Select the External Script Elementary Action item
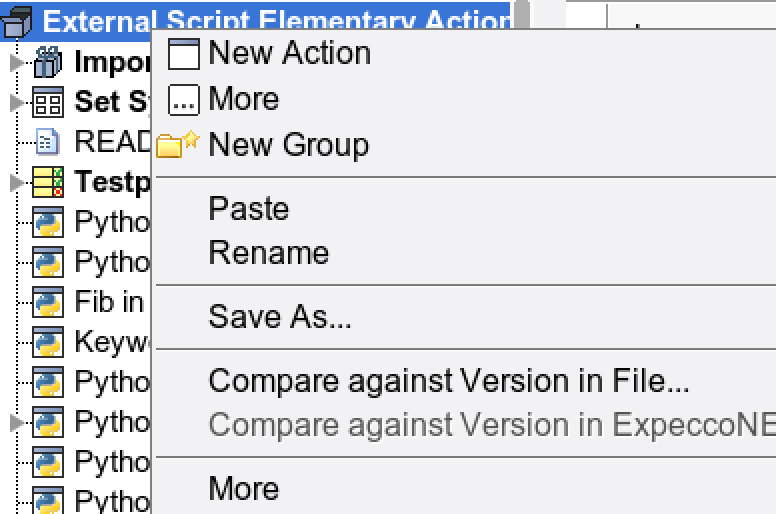This screenshot has width=776, height=514. point(276,22)
